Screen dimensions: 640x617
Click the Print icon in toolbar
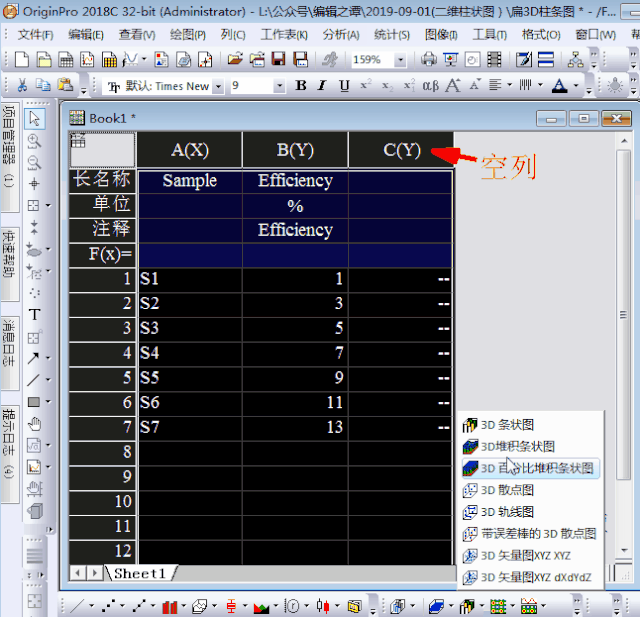click(x=429, y=60)
